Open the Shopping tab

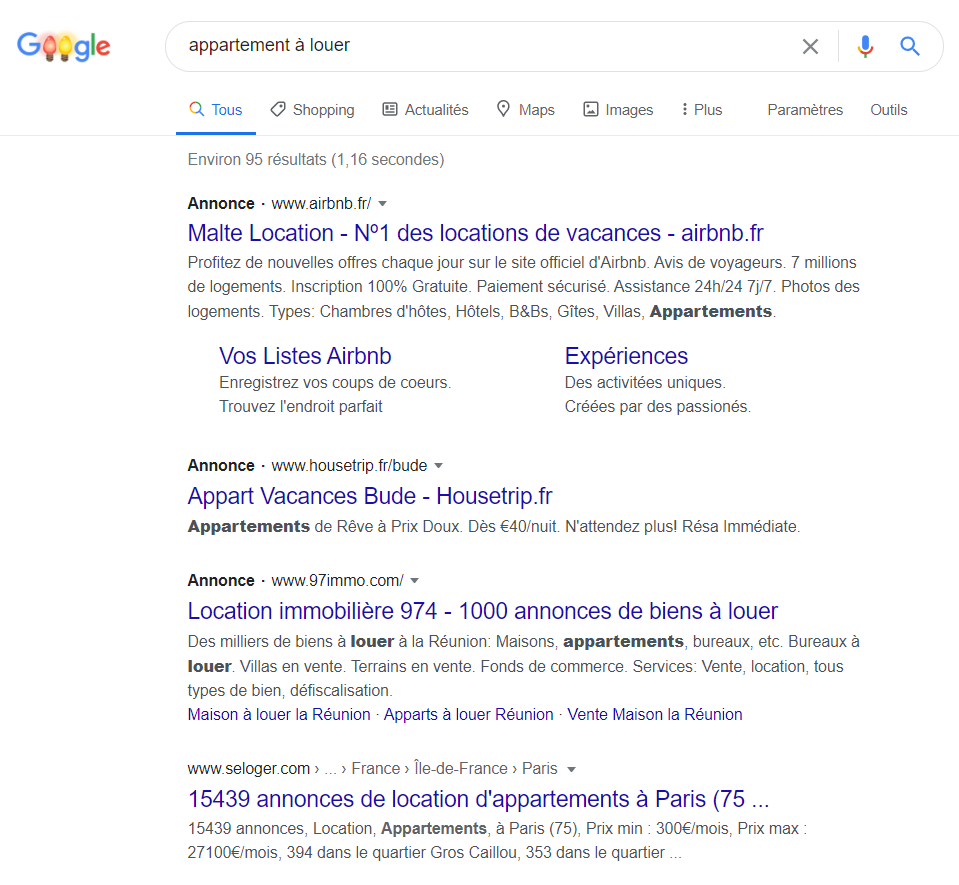click(312, 110)
